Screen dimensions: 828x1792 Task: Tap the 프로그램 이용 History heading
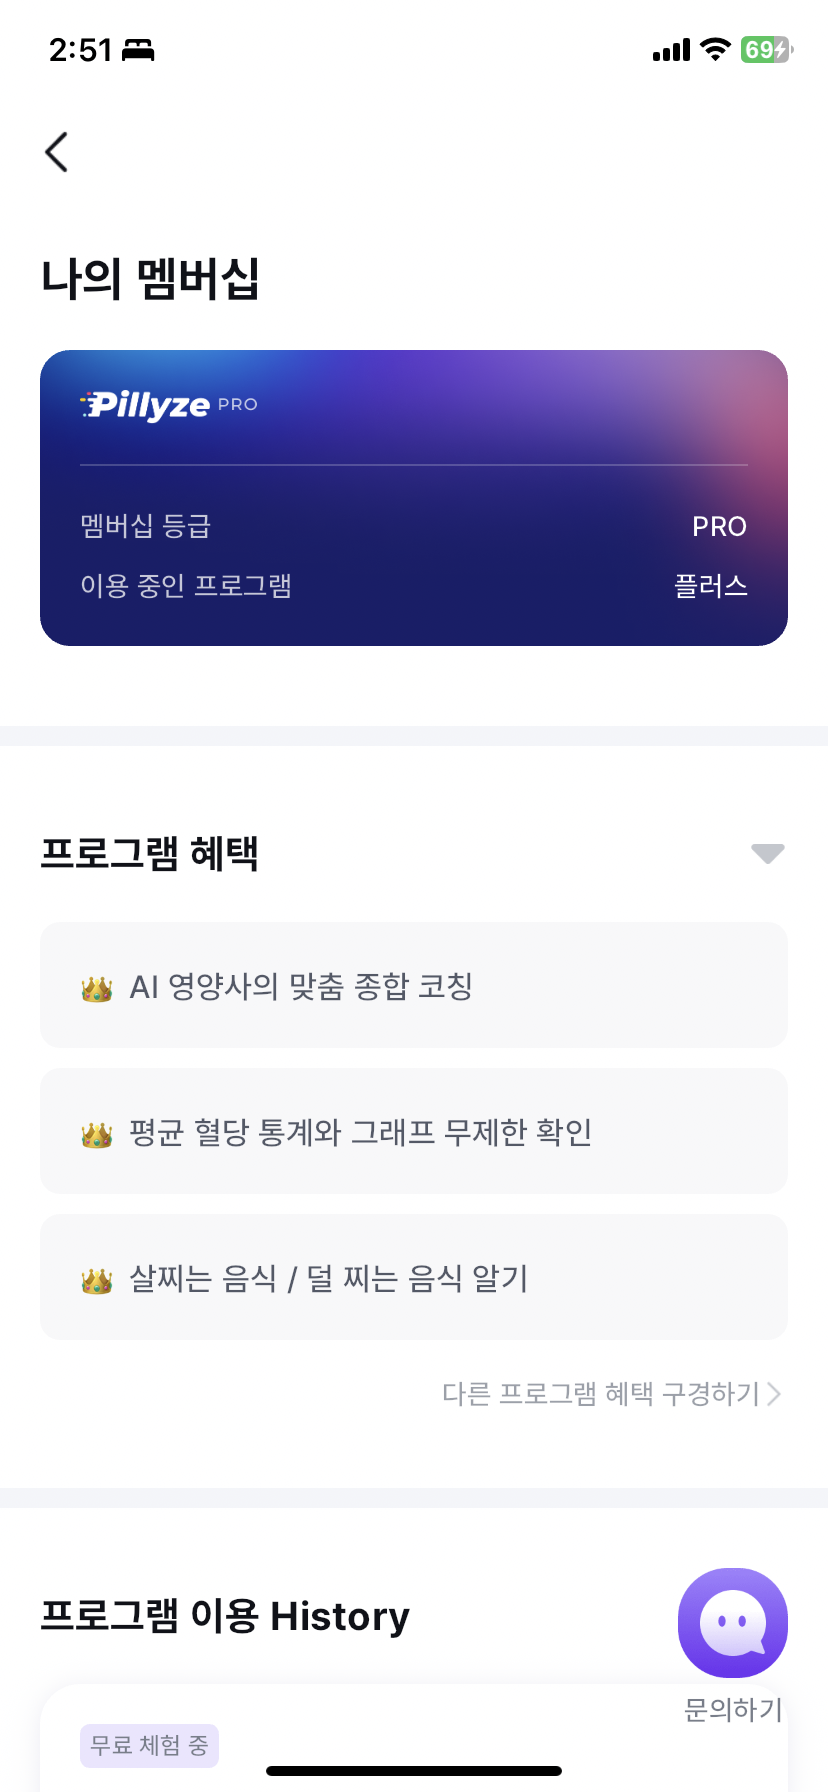click(x=225, y=1616)
